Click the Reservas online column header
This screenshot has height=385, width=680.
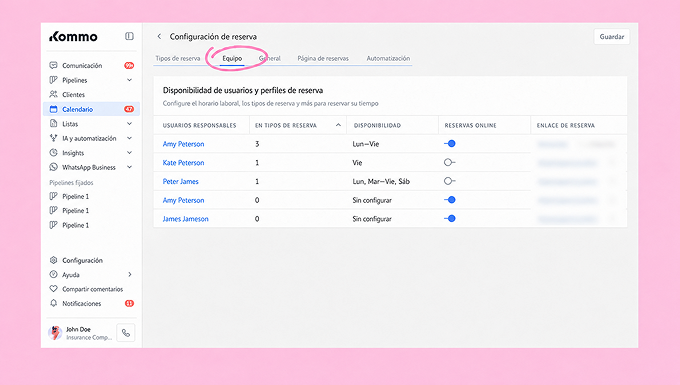coord(471,125)
